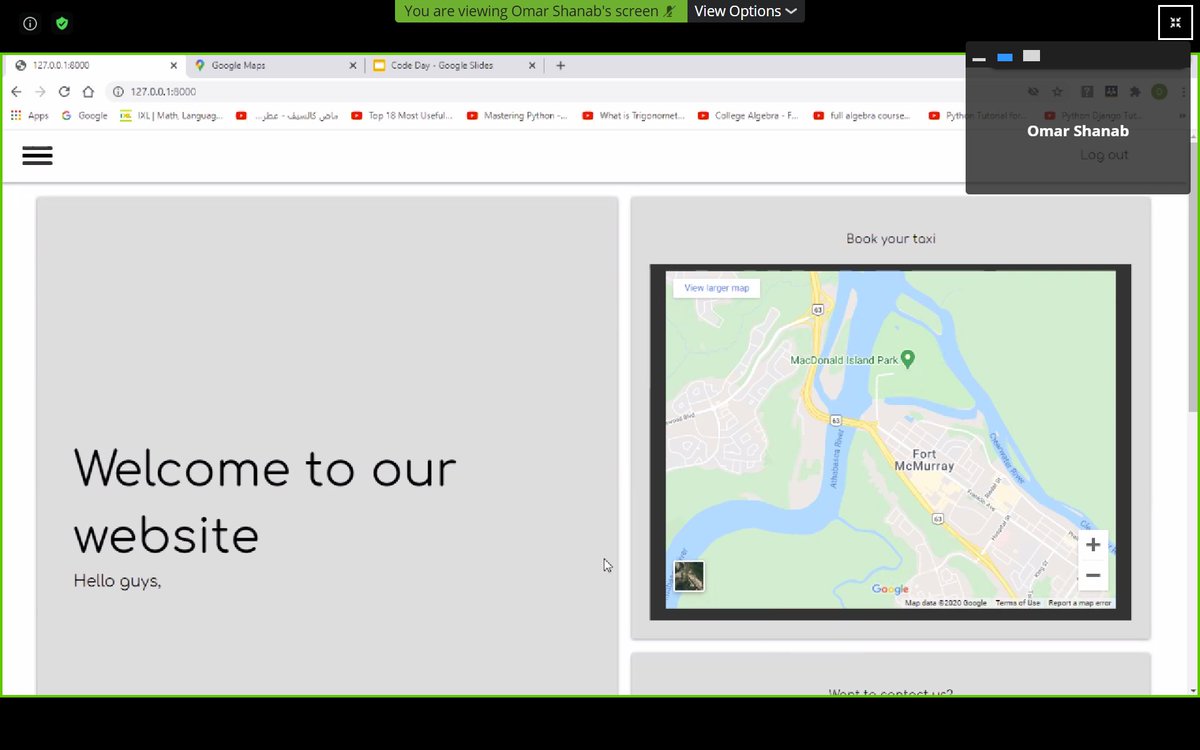1200x750 pixels.
Task: Open the Zoom View Options dropdown
Action: pos(745,11)
